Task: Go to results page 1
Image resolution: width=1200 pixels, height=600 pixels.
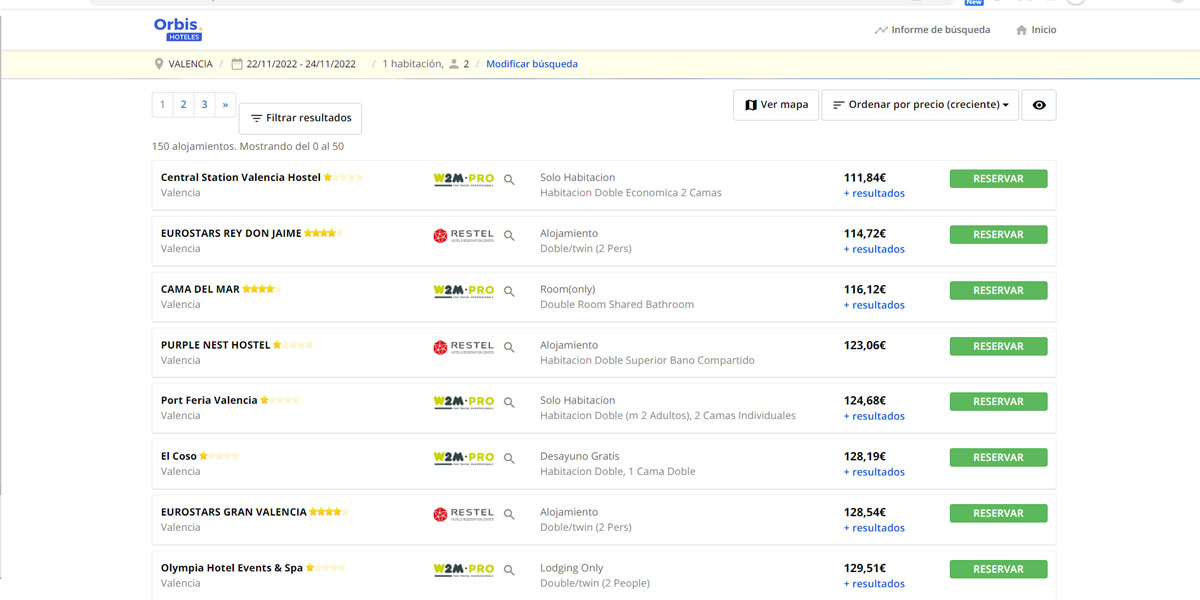Action: point(163,104)
